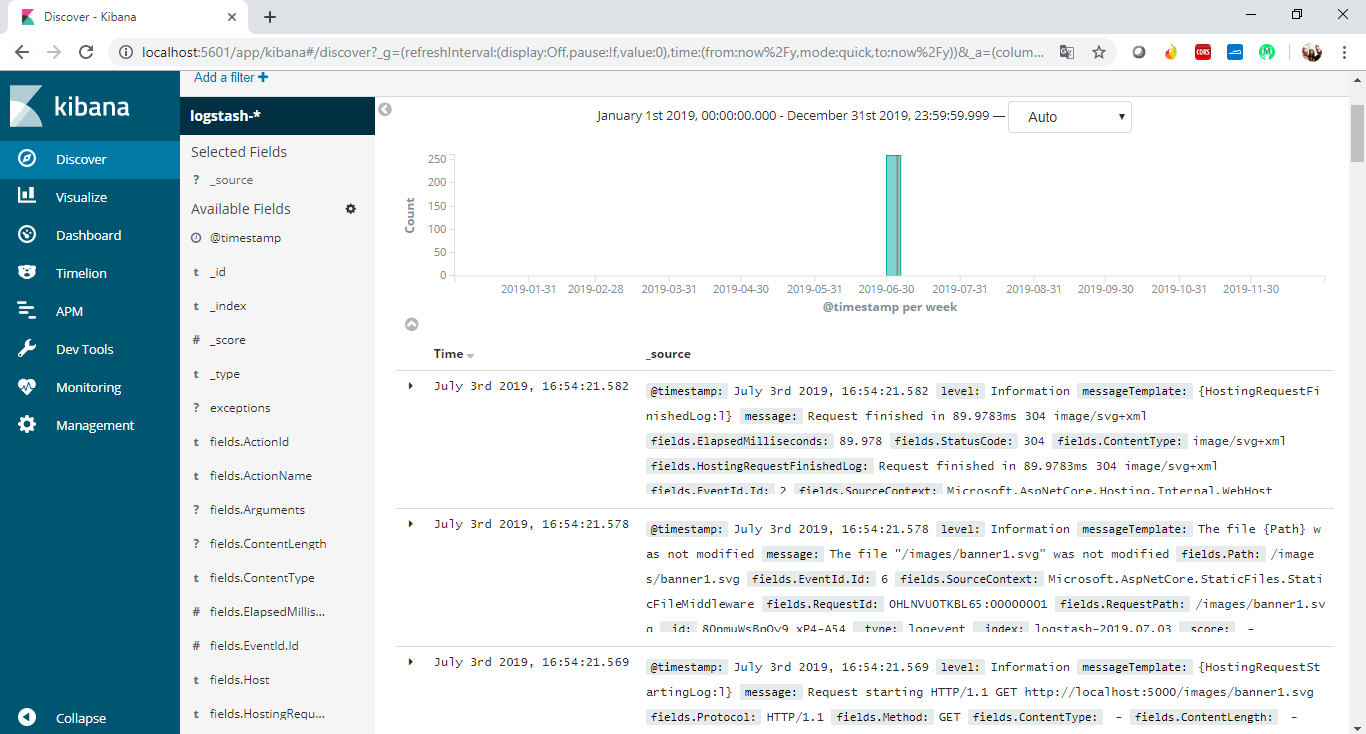Expand the first document row details

409,385
